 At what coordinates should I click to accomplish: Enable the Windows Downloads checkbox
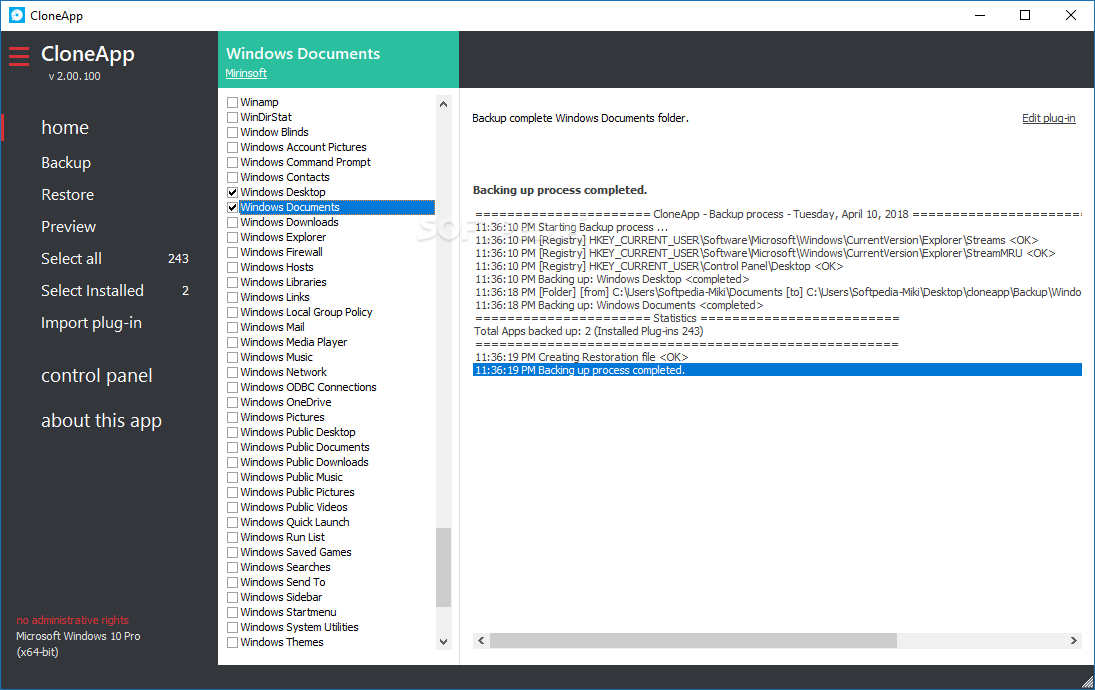[x=233, y=222]
